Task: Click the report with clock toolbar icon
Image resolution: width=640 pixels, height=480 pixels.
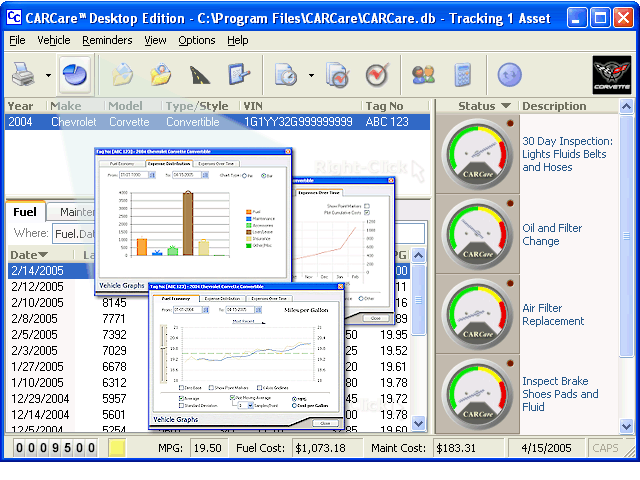Action: pos(286,75)
